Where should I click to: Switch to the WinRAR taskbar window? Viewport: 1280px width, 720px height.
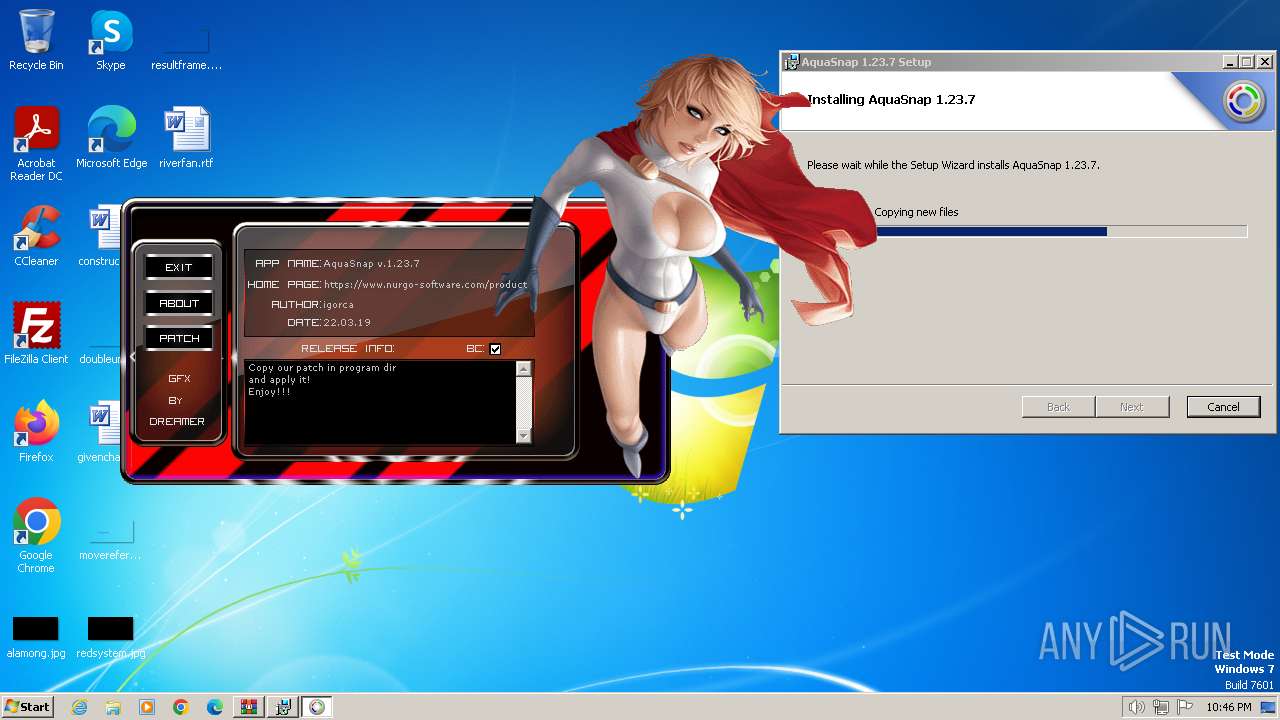point(249,707)
